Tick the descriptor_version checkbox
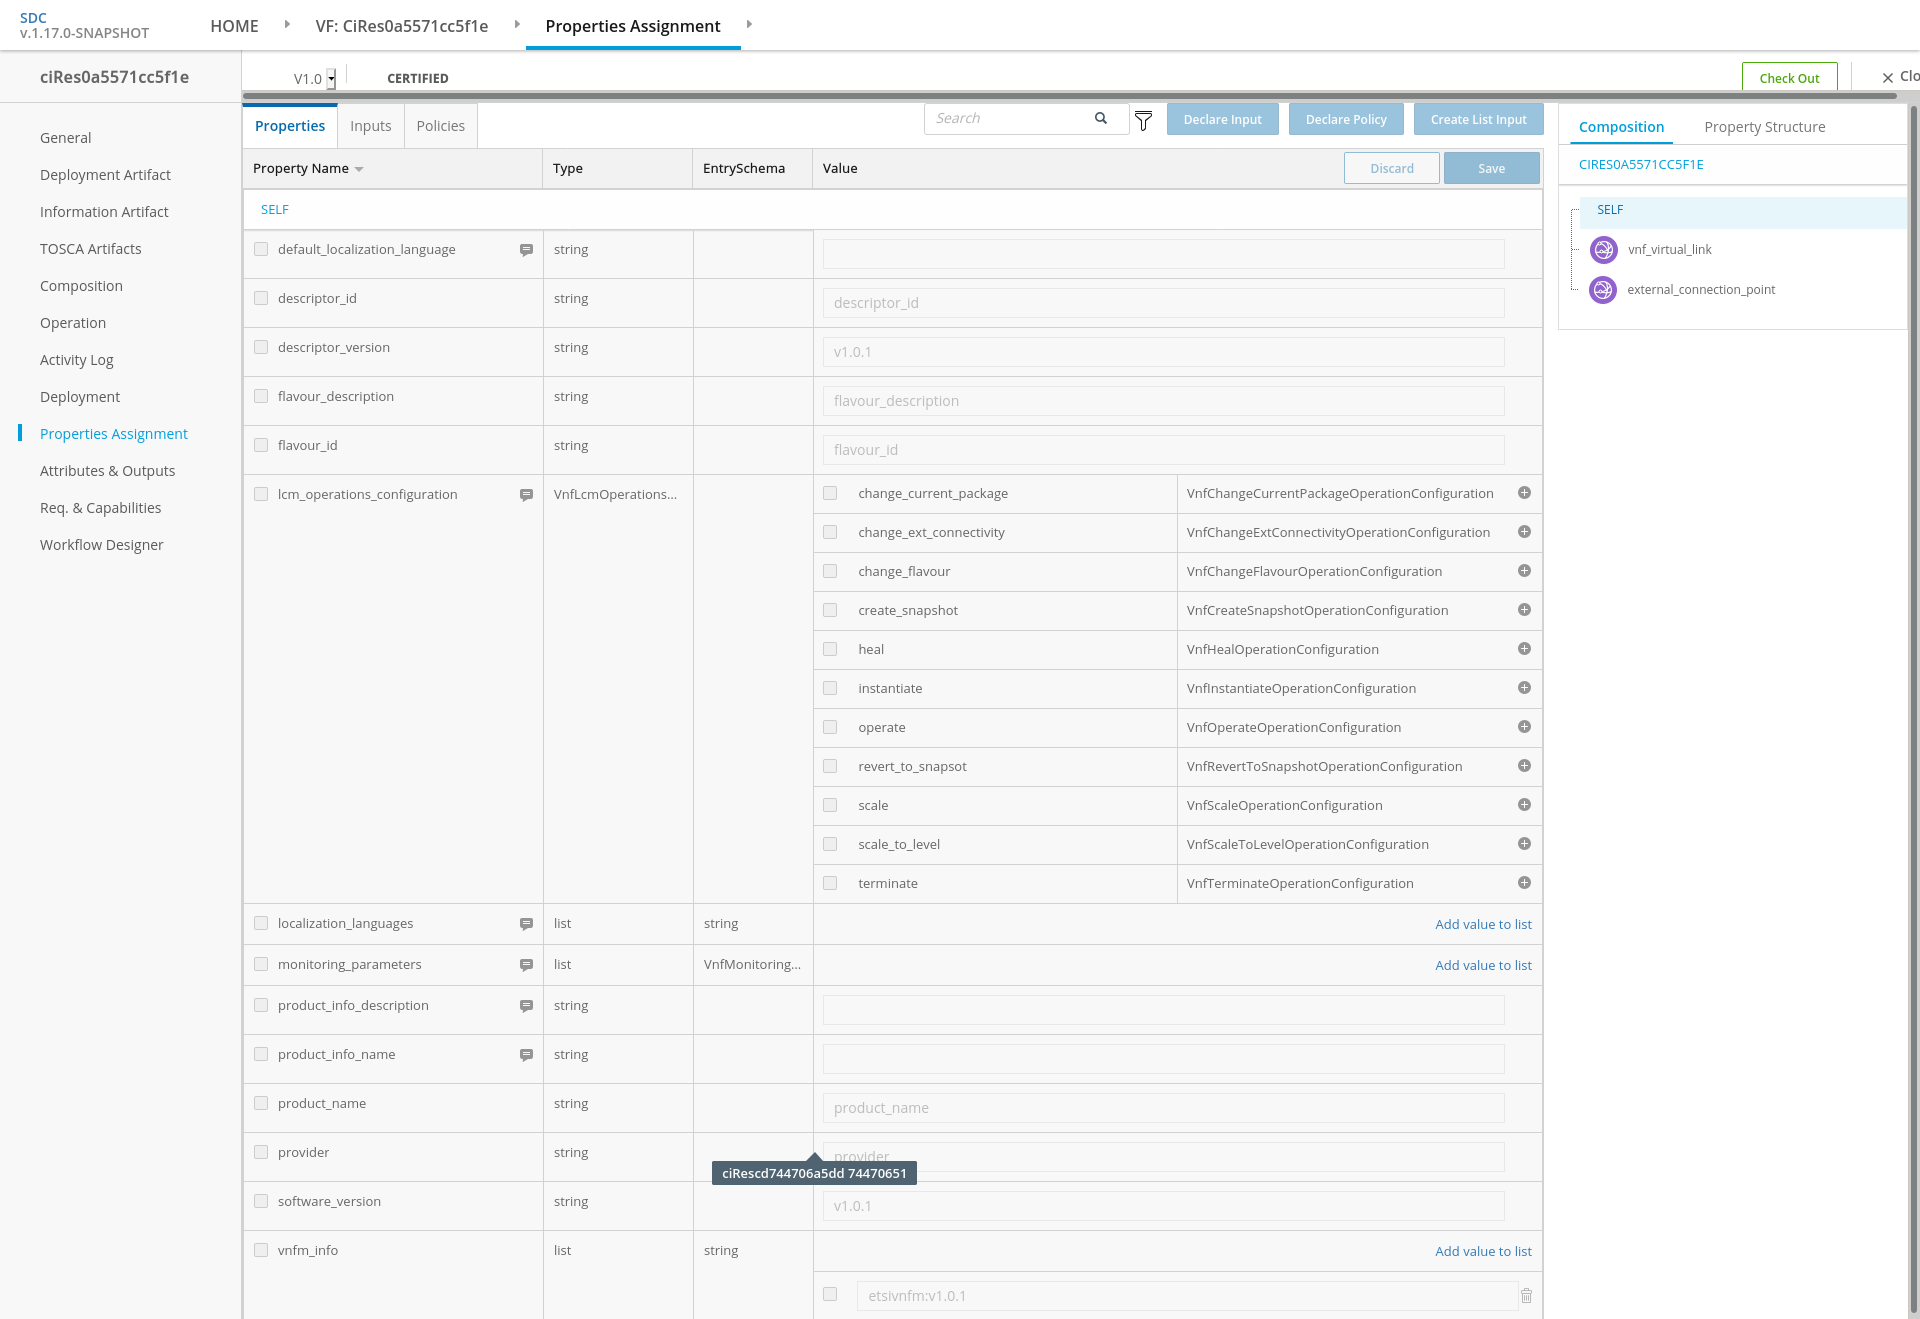The height and width of the screenshot is (1319, 1920). 261,347
